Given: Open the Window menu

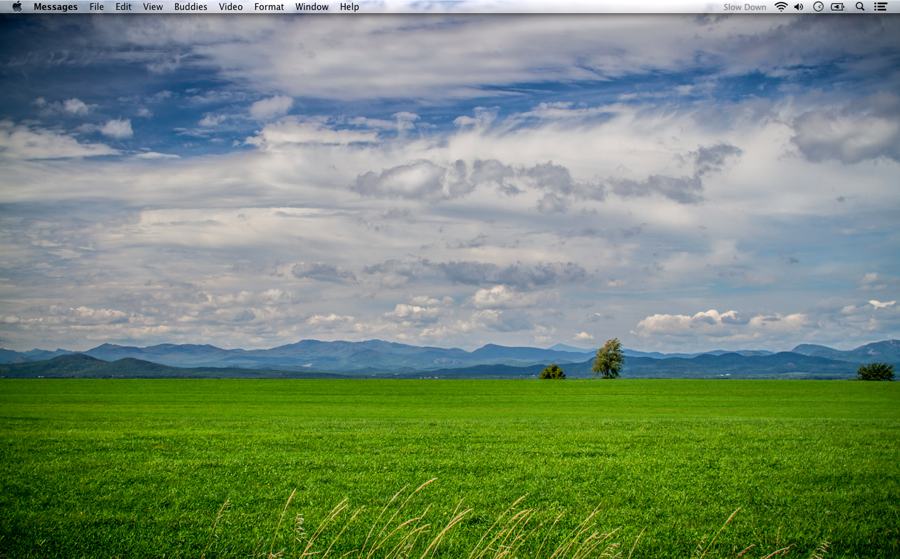Looking at the screenshot, I should tap(312, 7).
